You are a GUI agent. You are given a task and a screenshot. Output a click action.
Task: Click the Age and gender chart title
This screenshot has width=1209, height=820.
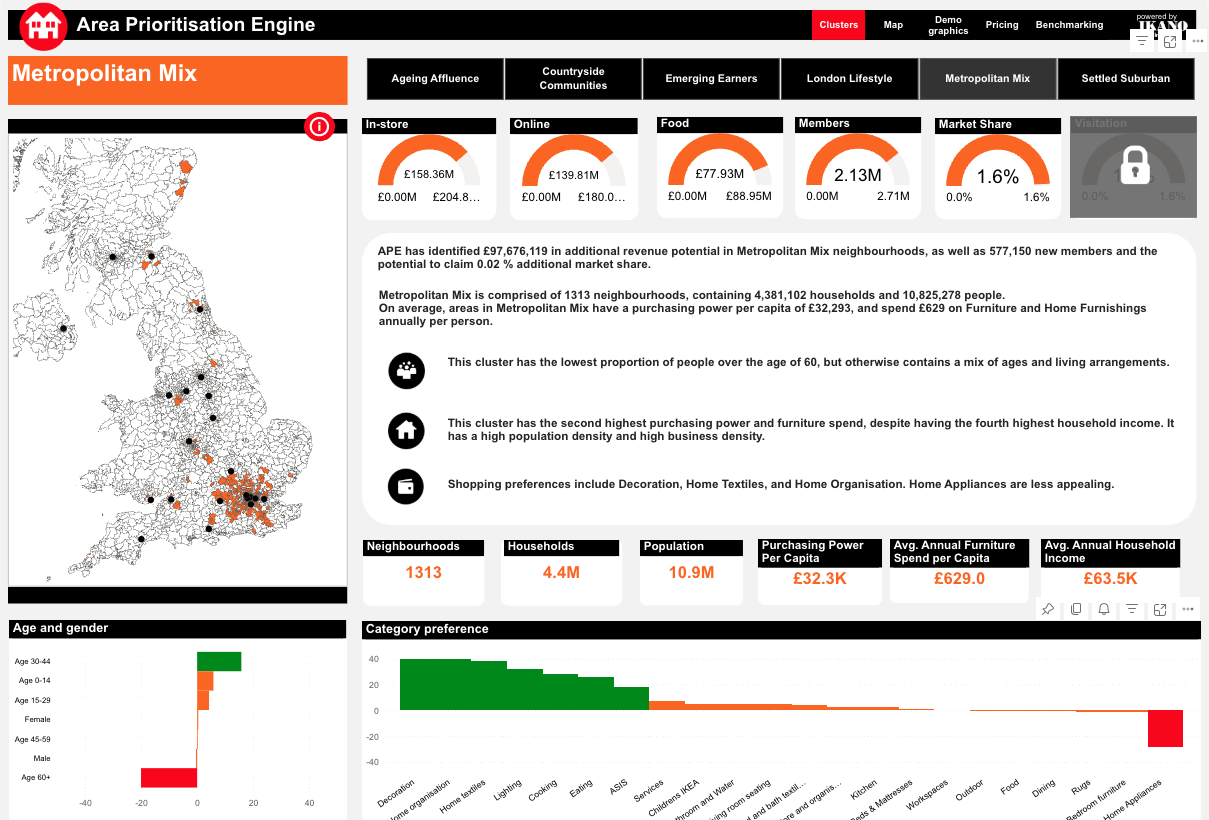[x=60, y=628]
